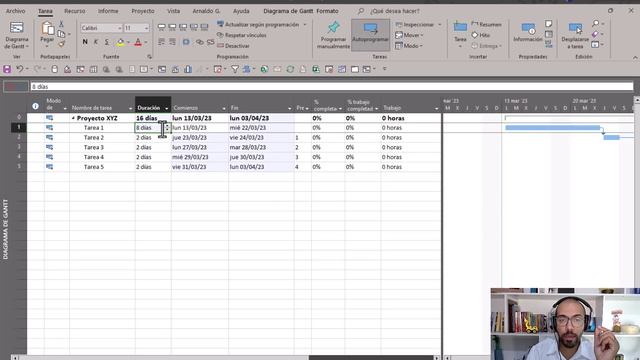
Task: Click the duration spinner up arrow for Tarea 1
Action: pos(167,126)
